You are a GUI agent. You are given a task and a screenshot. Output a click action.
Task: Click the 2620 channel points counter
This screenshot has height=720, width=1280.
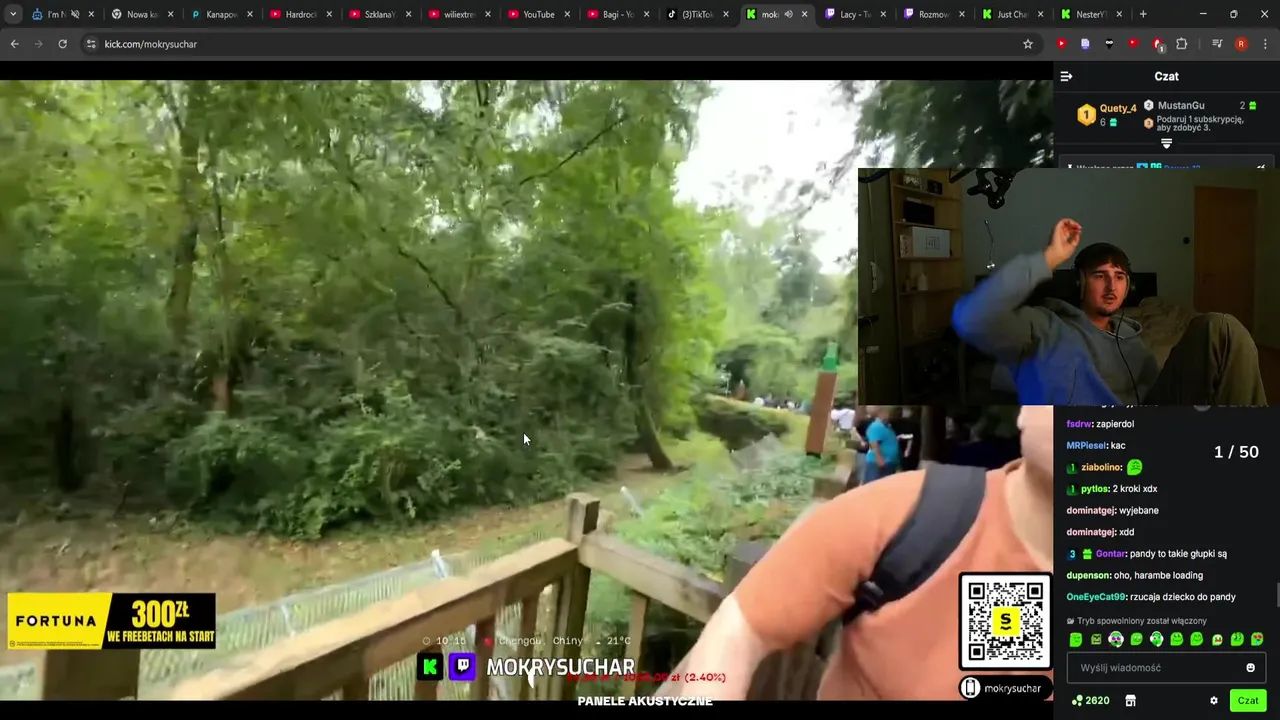(1090, 701)
